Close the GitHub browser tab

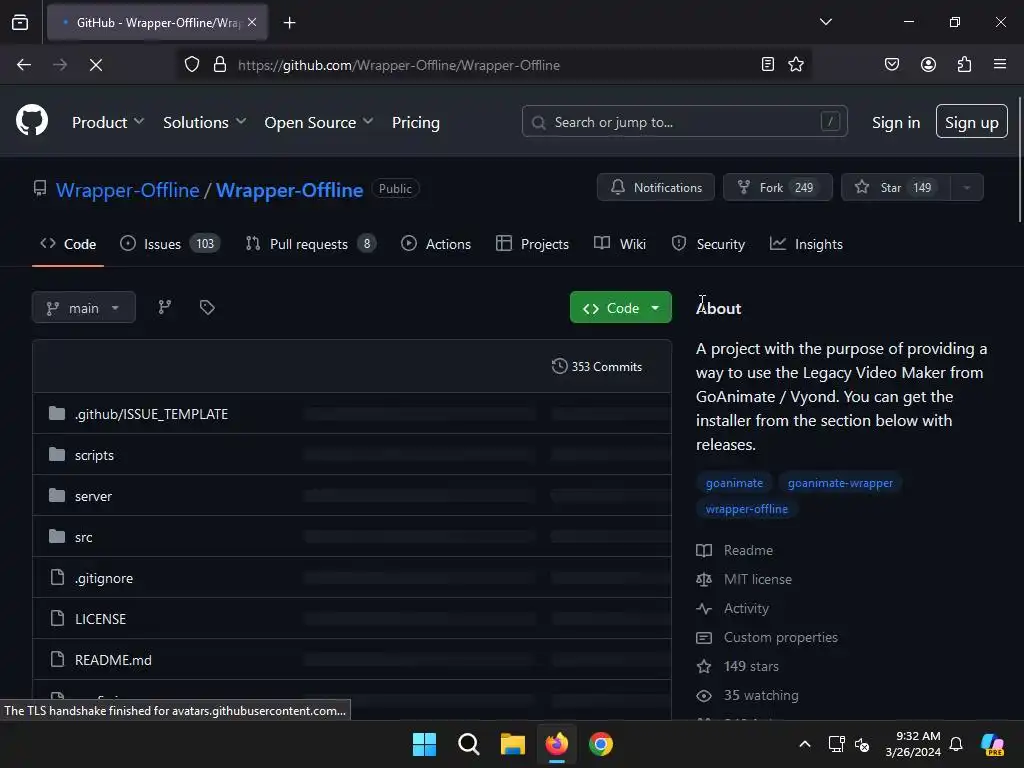coord(252,22)
